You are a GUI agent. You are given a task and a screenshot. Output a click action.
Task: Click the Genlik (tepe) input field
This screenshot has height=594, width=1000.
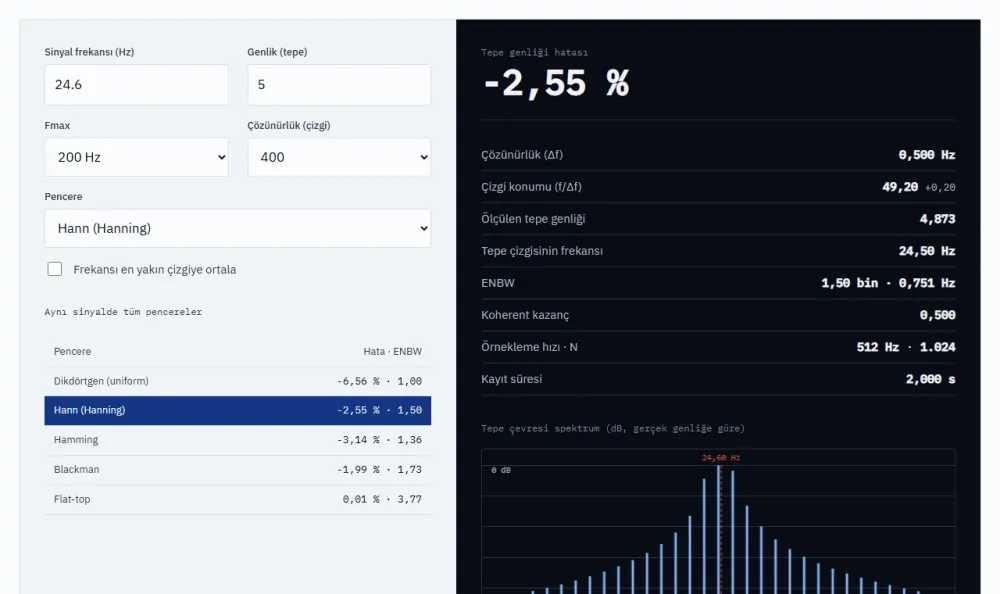339,84
